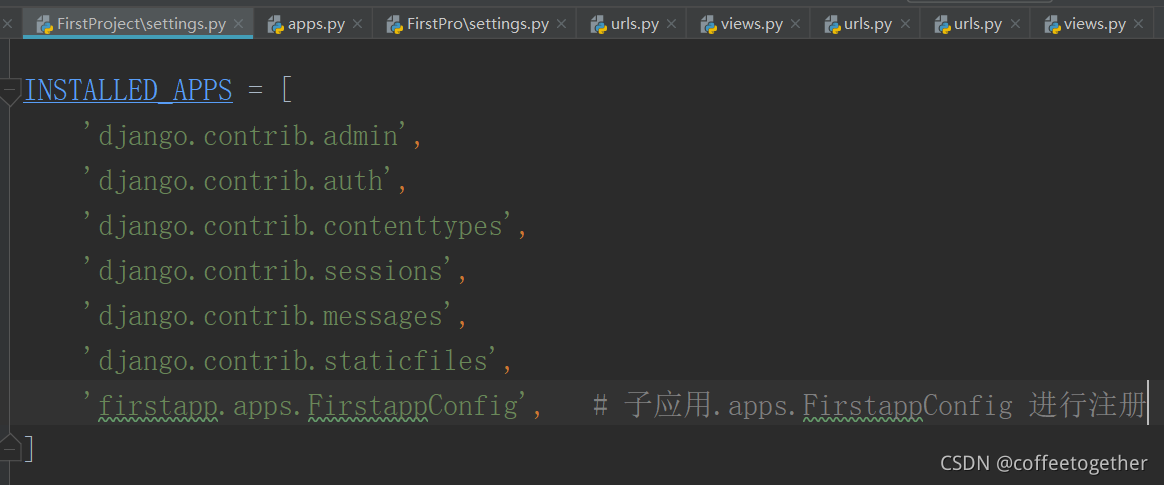Switch to the rightmost views.py tab
The width and height of the screenshot is (1164, 485).
(x=1094, y=24)
